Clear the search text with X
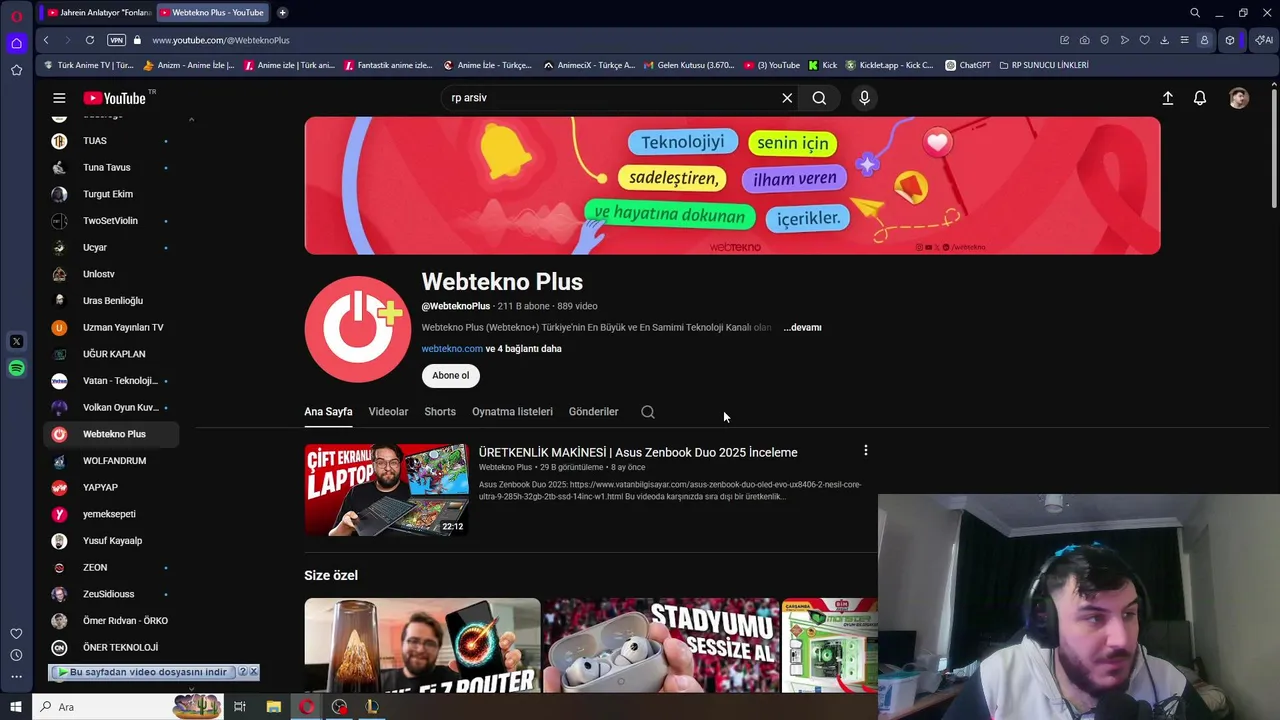 (787, 98)
